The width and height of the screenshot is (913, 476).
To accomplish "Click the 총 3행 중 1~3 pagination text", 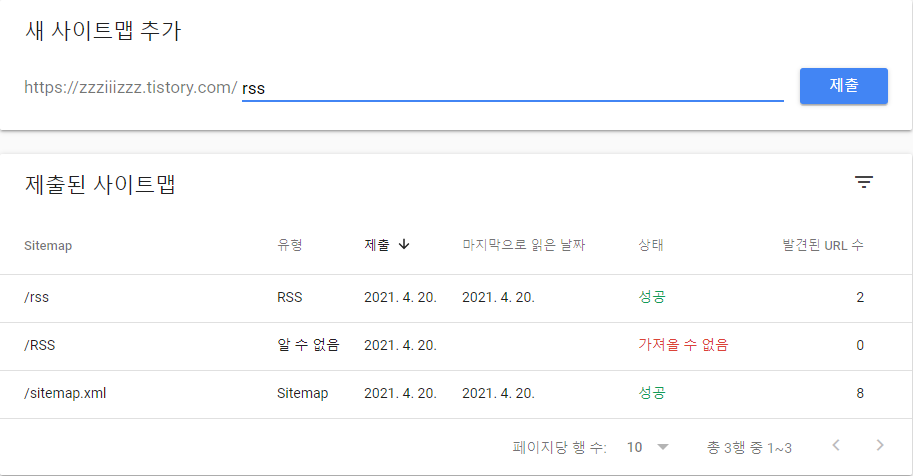I will pyautogui.click(x=749, y=447).
